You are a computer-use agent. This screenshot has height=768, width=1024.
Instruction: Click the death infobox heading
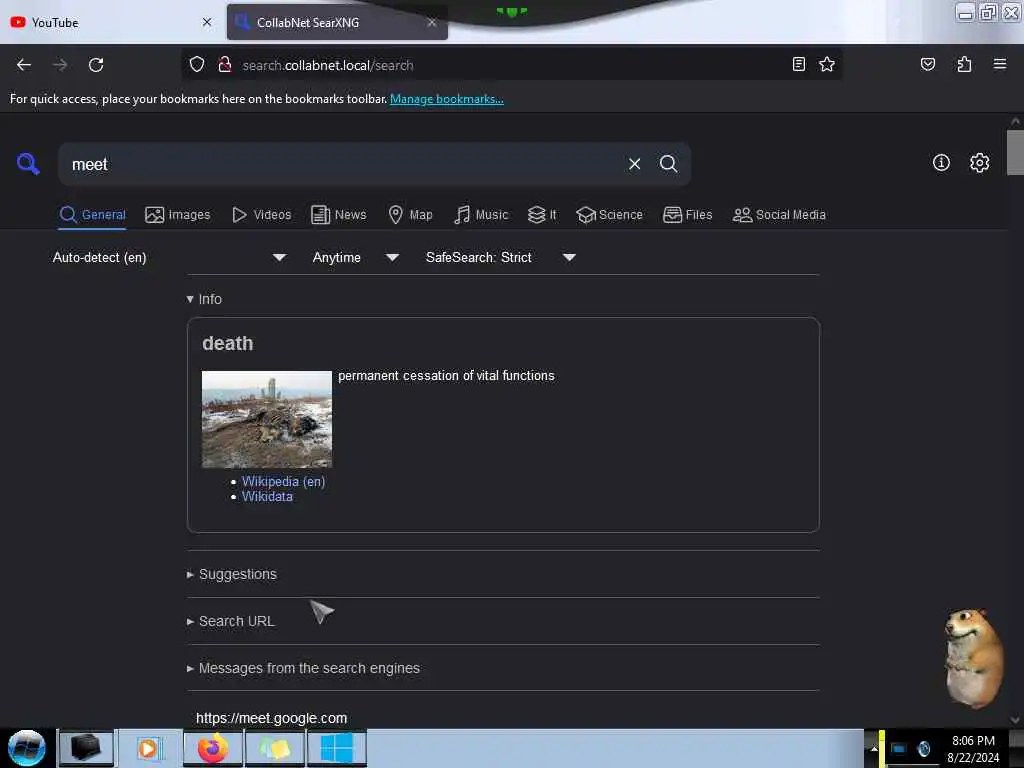coord(227,344)
